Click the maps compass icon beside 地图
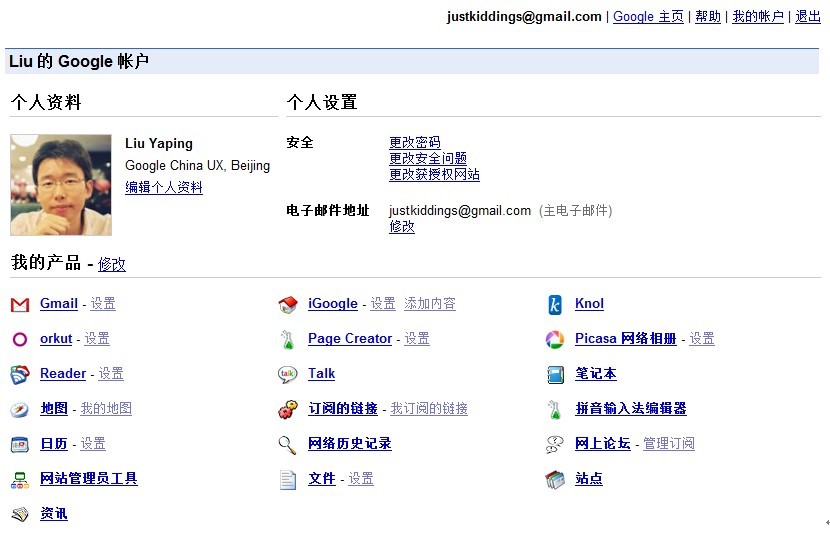The height and width of the screenshot is (535, 830). click(20, 409)
